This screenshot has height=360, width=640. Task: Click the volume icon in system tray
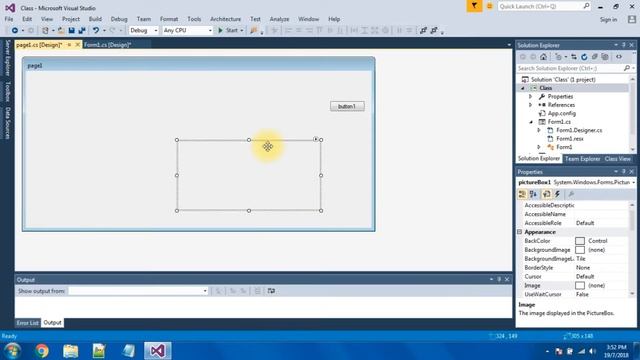pos(592,351)
